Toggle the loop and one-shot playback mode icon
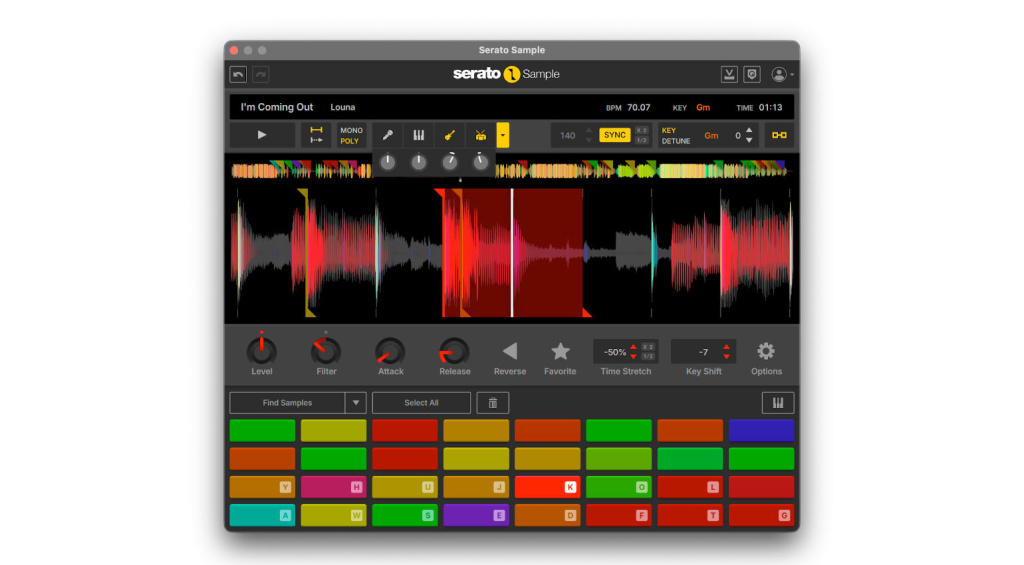 (x=316, y=135)
